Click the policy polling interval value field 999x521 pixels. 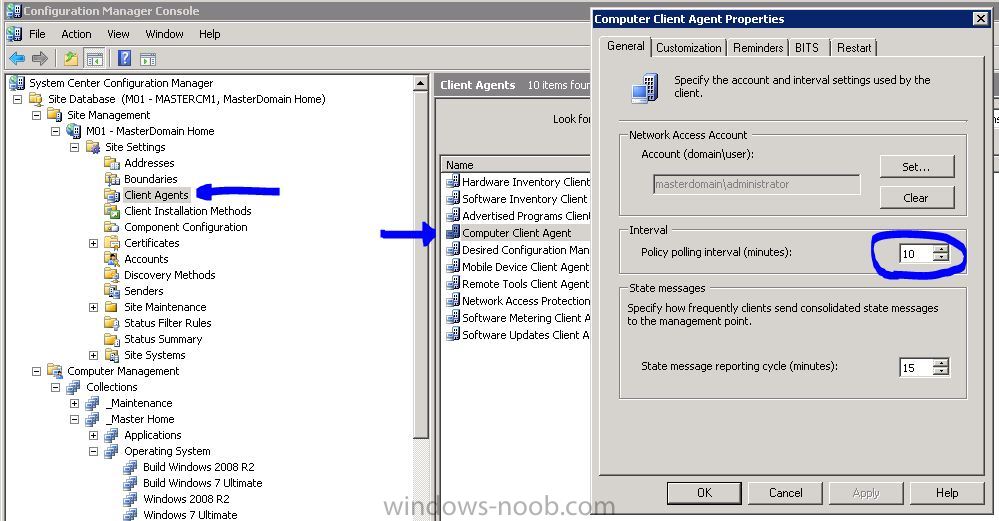pyautogui.click(x=916, y=253)
